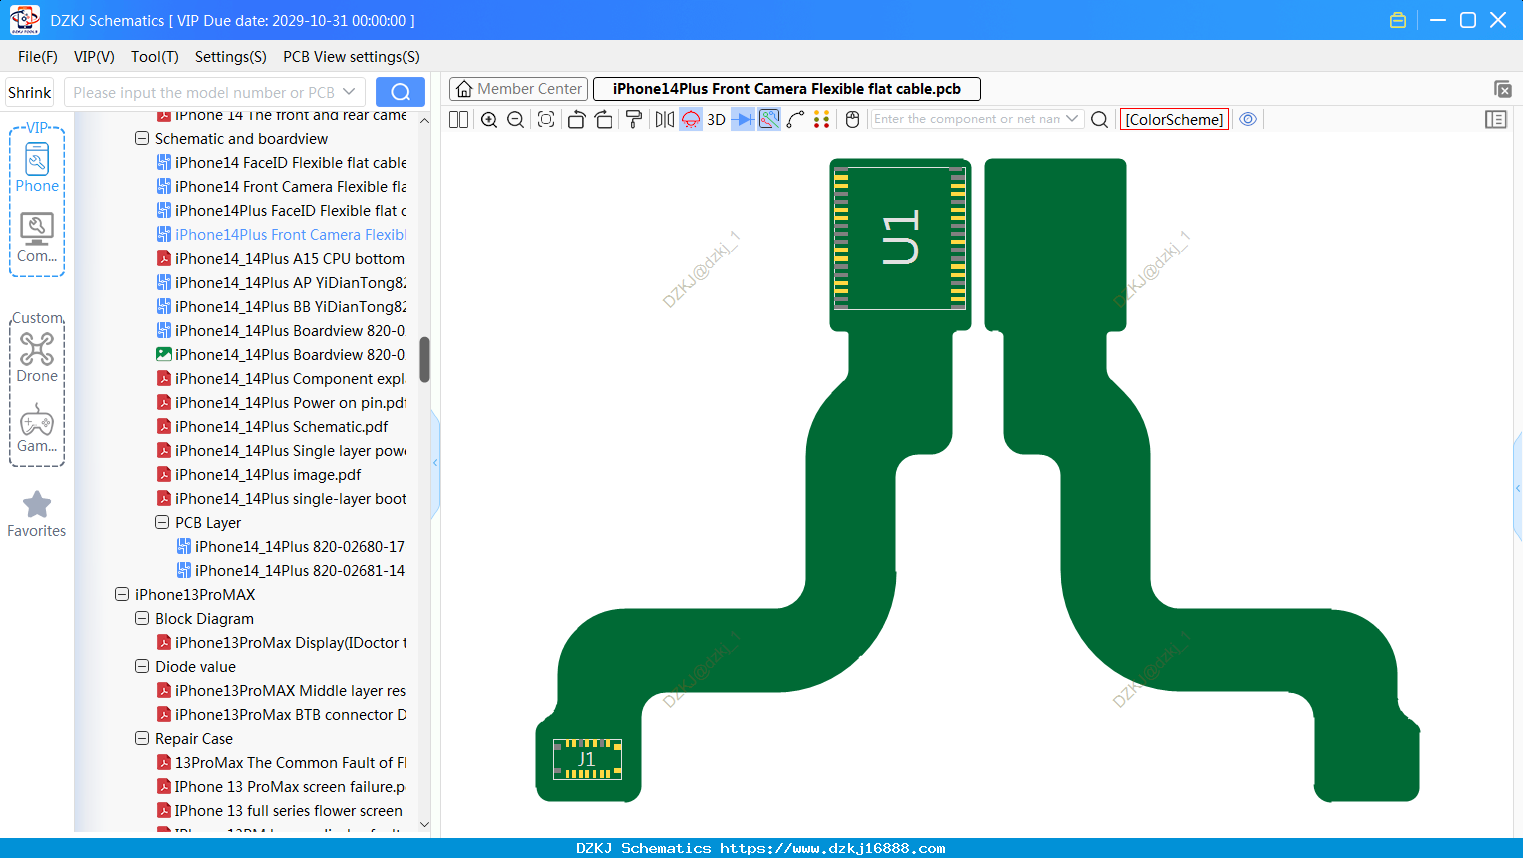Zoom in on the PCB view
1523x858 pixels.
[x=489, y=119]
